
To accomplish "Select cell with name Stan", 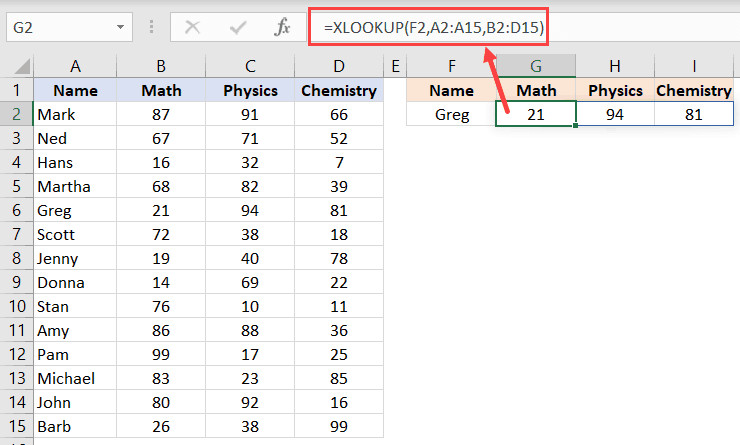I will [x=75, y=306].
